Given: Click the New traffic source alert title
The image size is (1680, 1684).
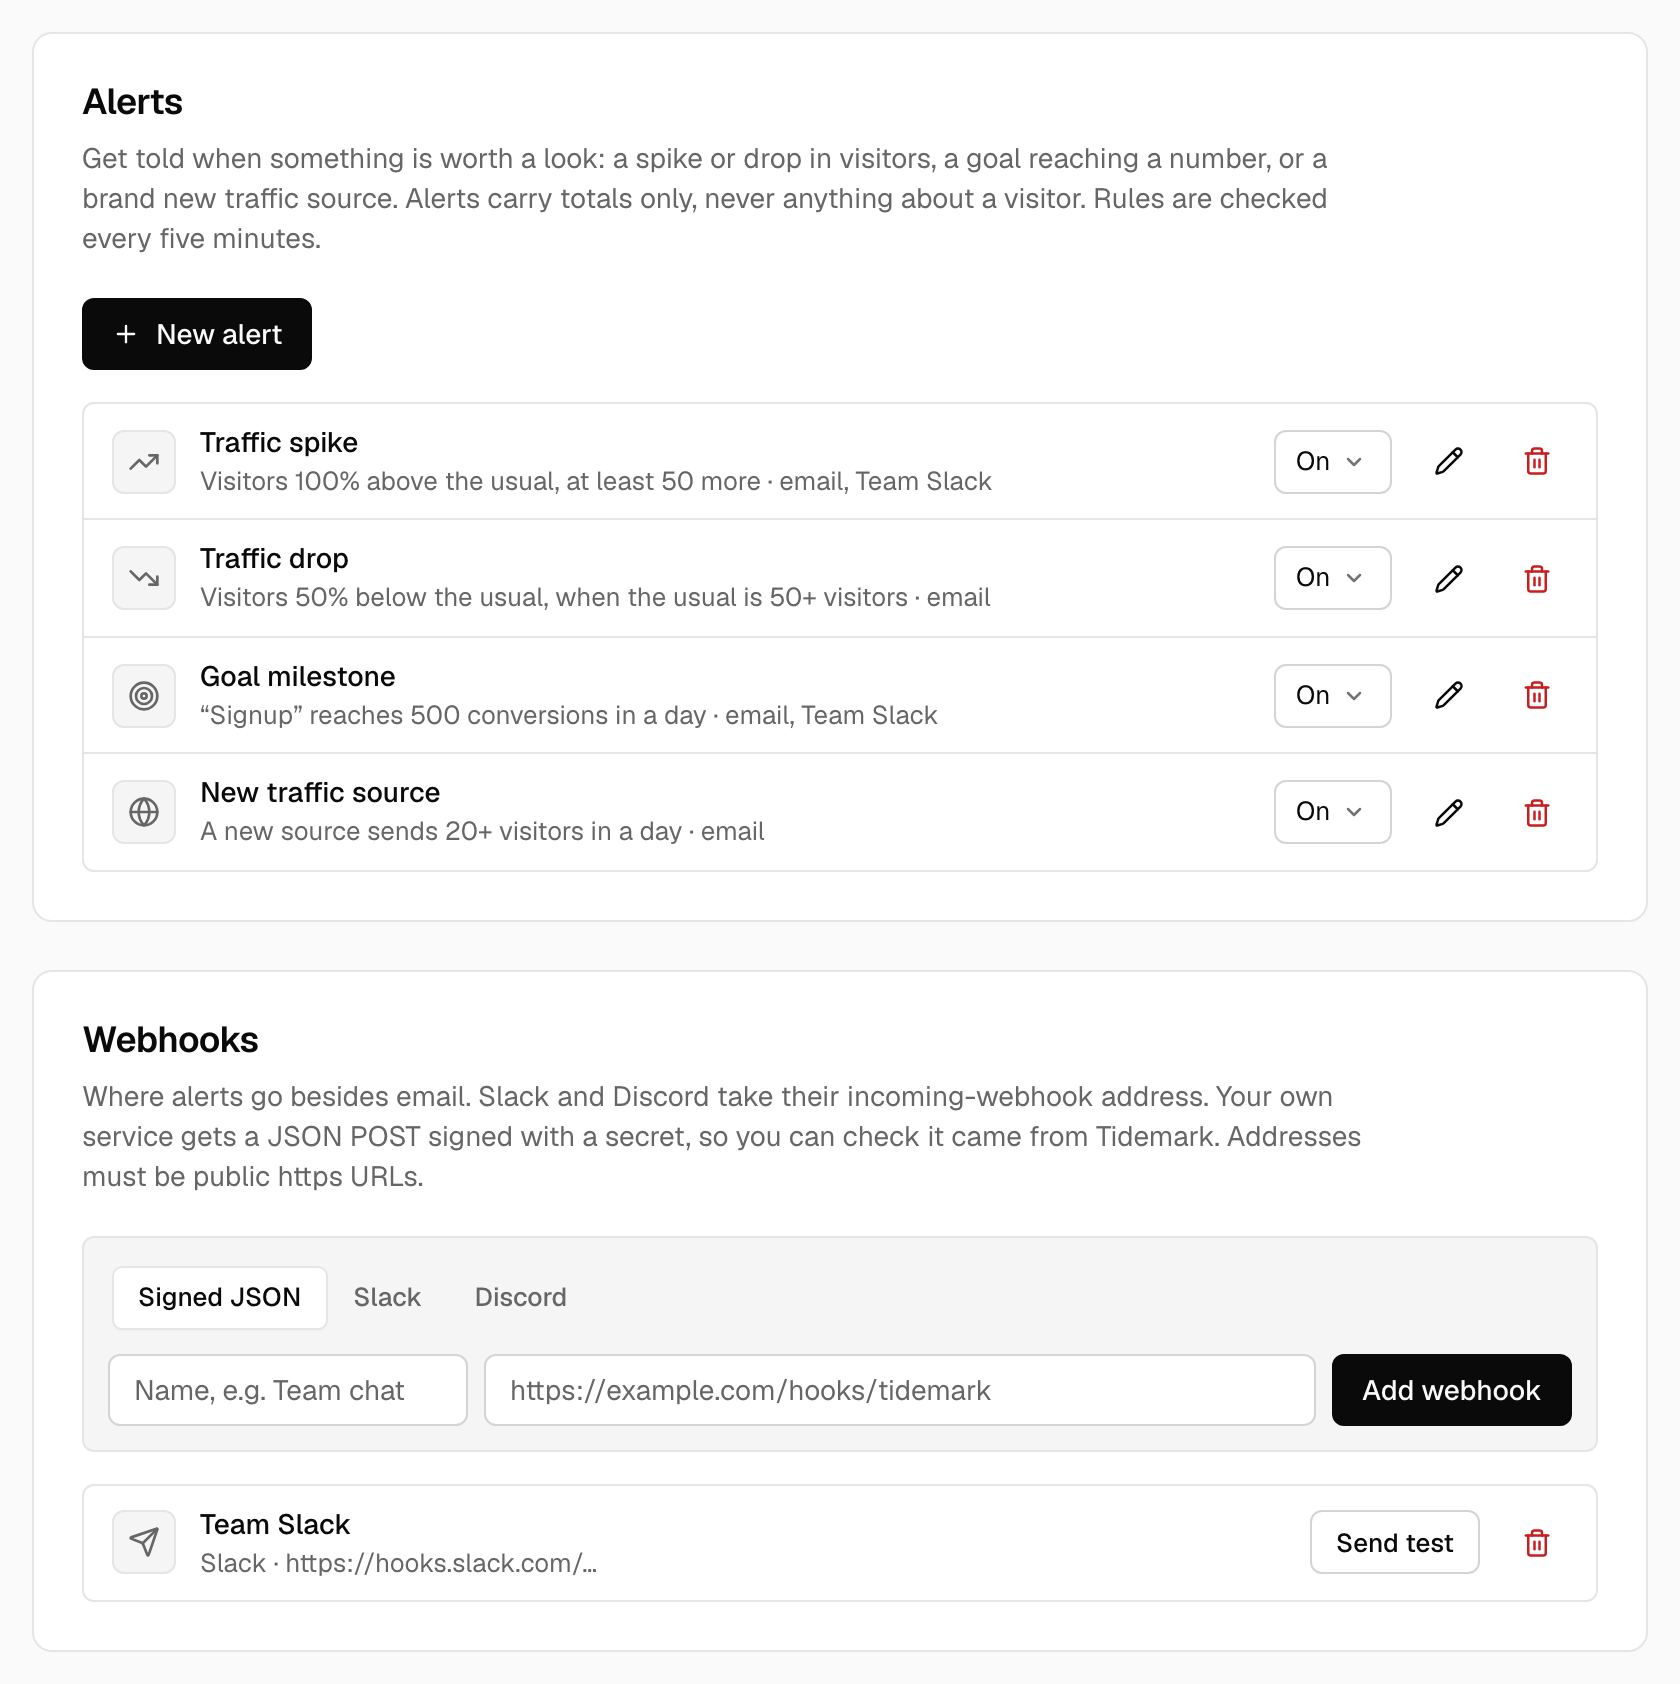Looking at the screenshot, I should click(320, 792).
